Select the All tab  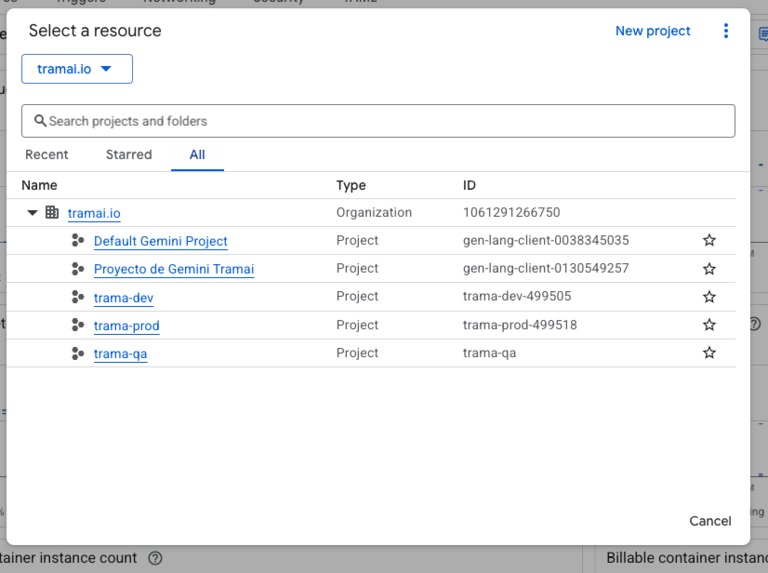click(197, 155)
